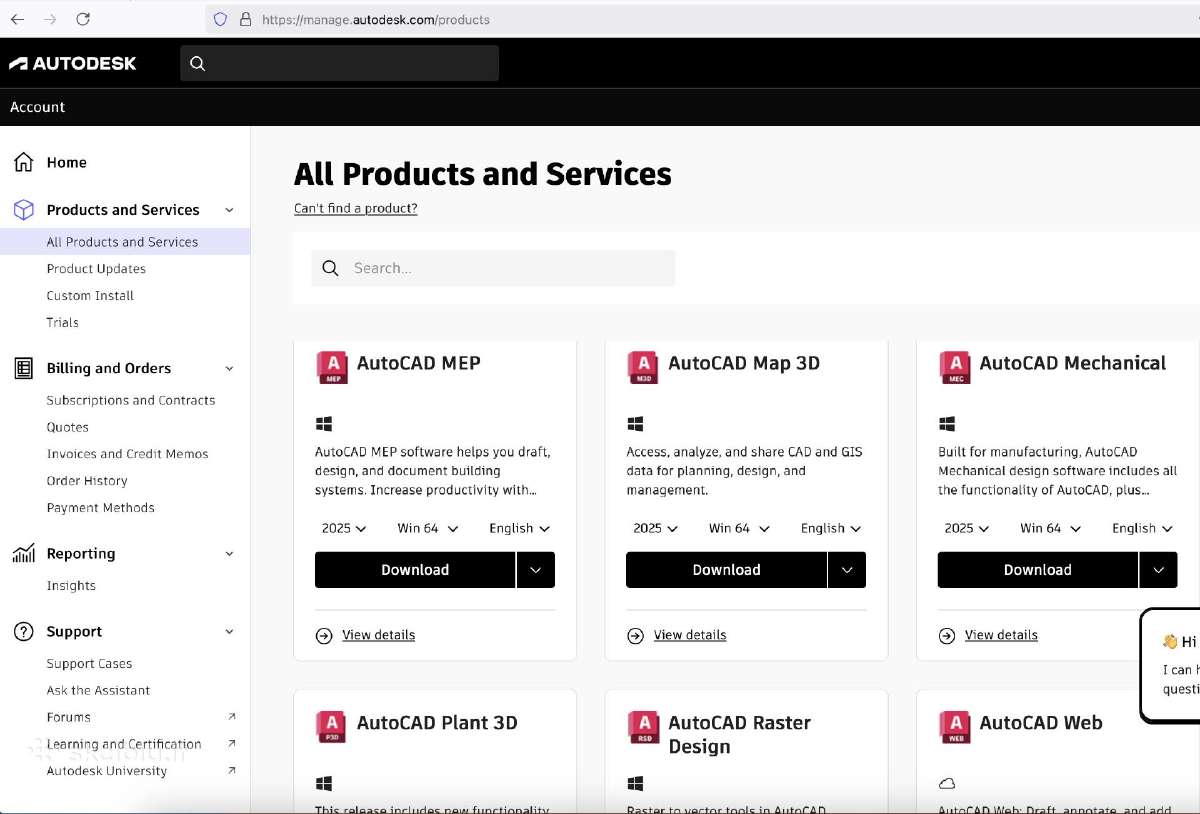Click the Billing and Orders icon
This screenshot has width=1200, height=814.
pos(24,368)
